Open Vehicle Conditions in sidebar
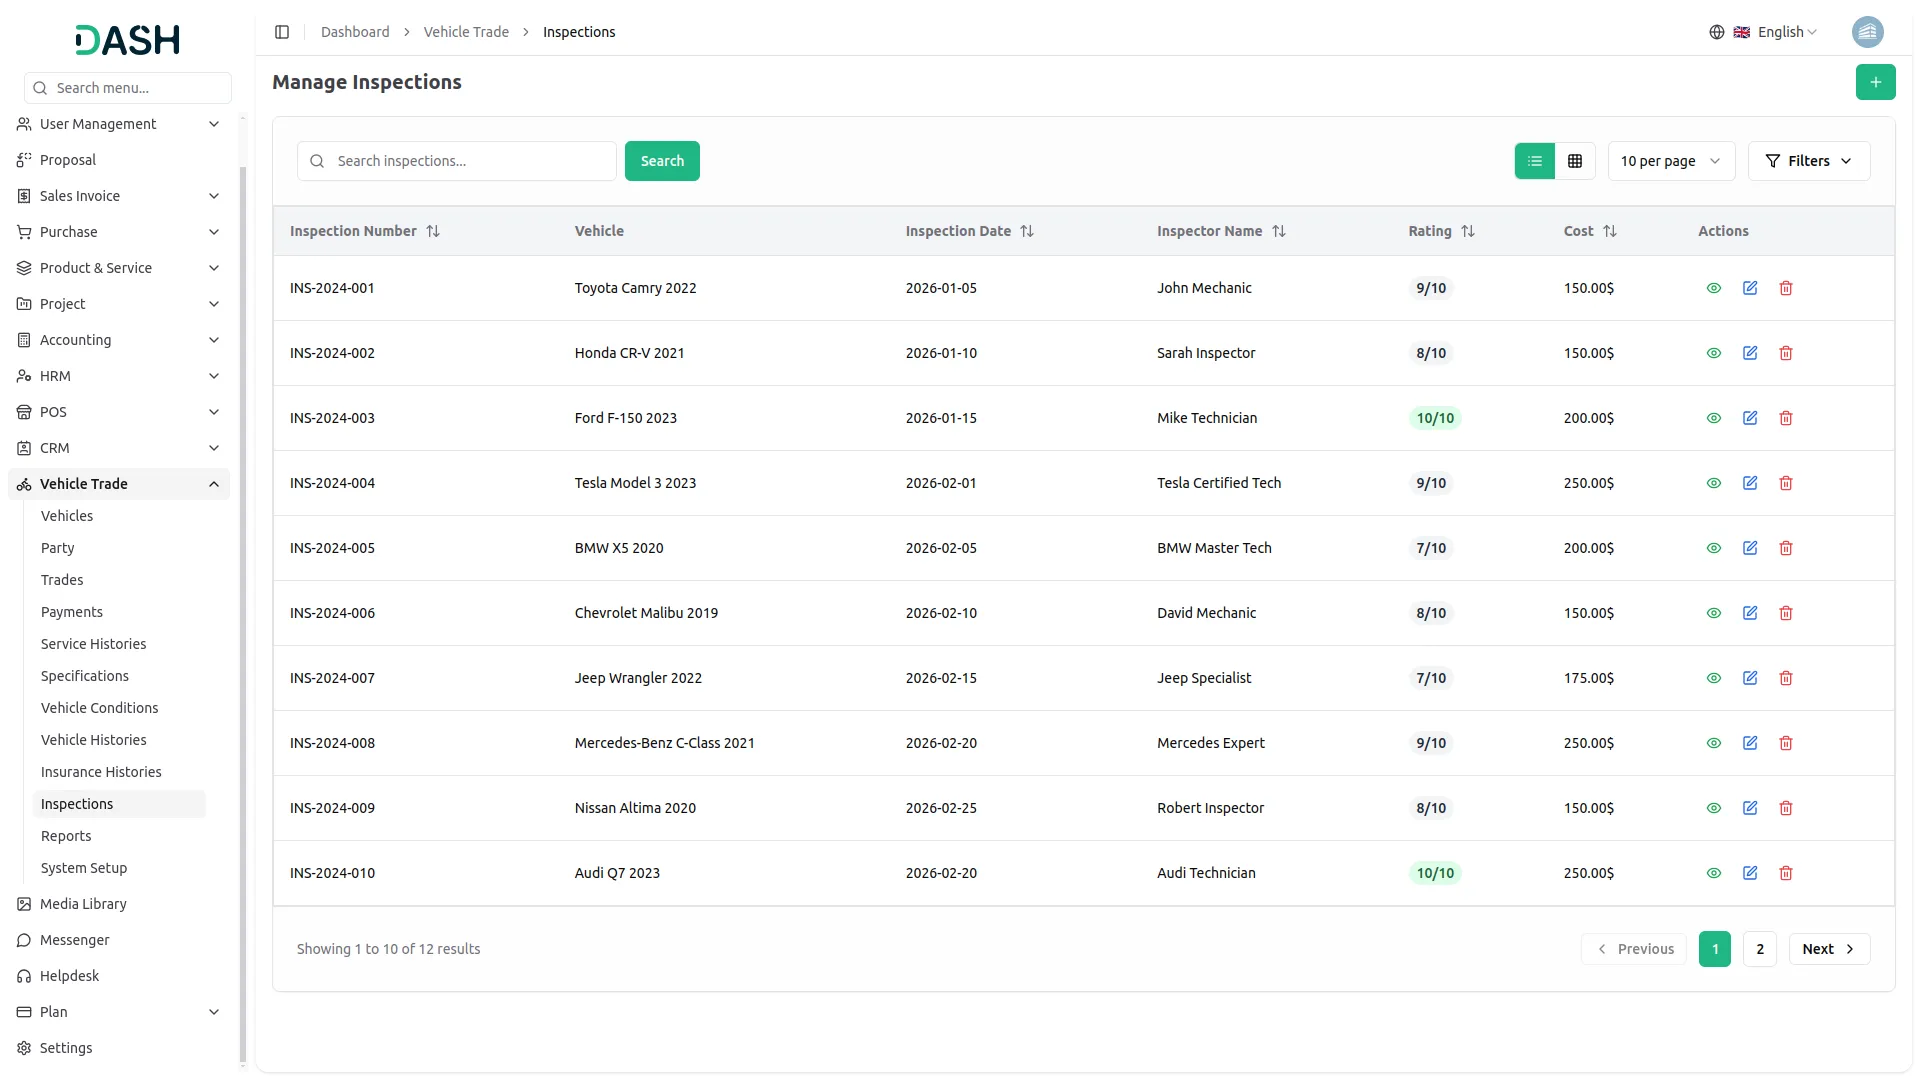 pyautogui.click(x=99, y=708)
